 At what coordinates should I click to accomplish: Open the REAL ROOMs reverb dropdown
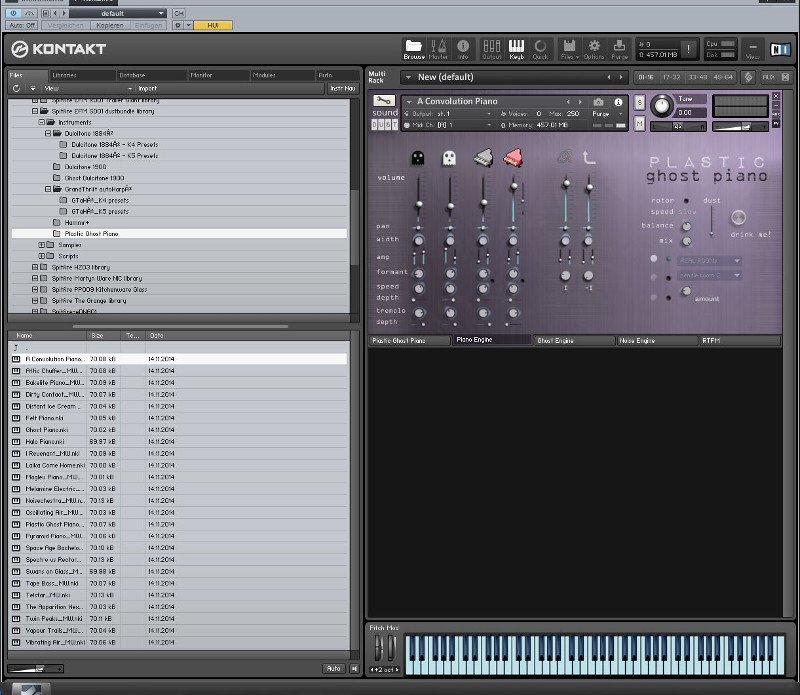[709, 261]
